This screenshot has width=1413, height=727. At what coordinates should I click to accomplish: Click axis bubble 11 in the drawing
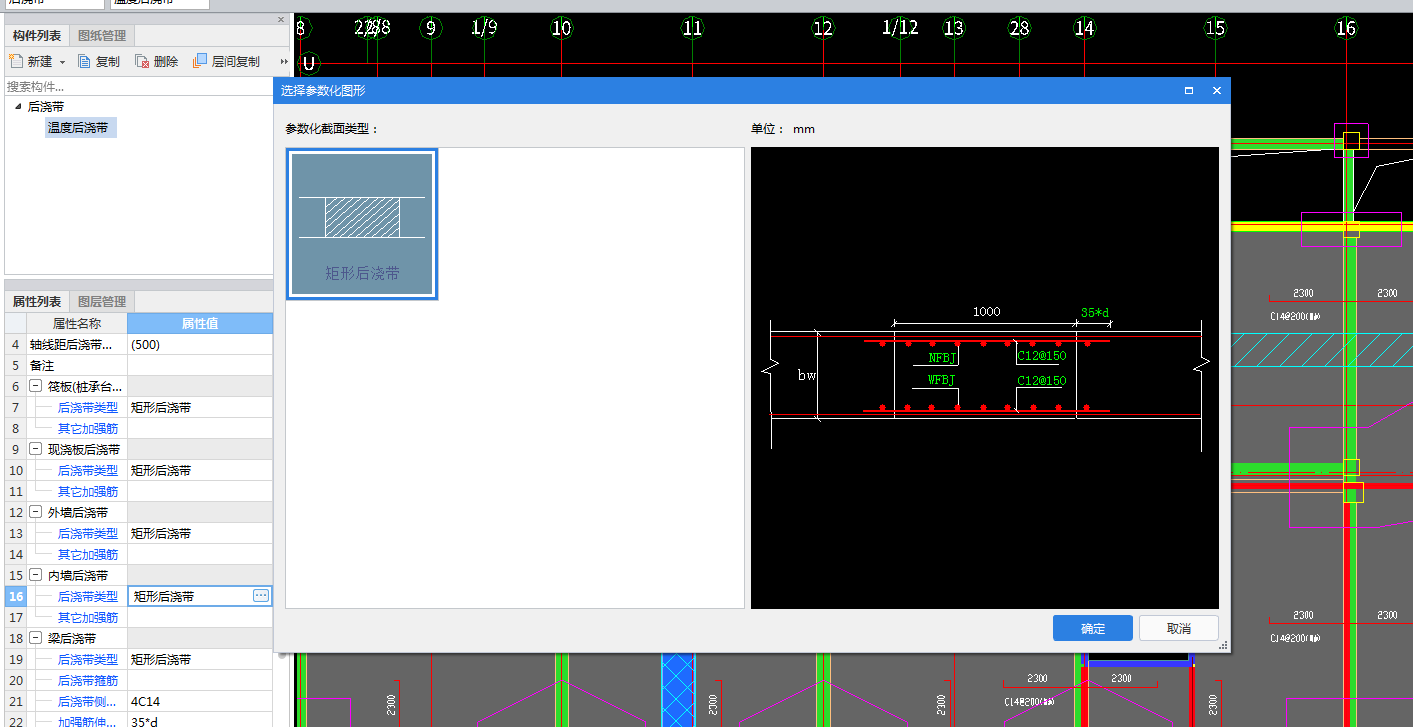[x=693, y=28]
